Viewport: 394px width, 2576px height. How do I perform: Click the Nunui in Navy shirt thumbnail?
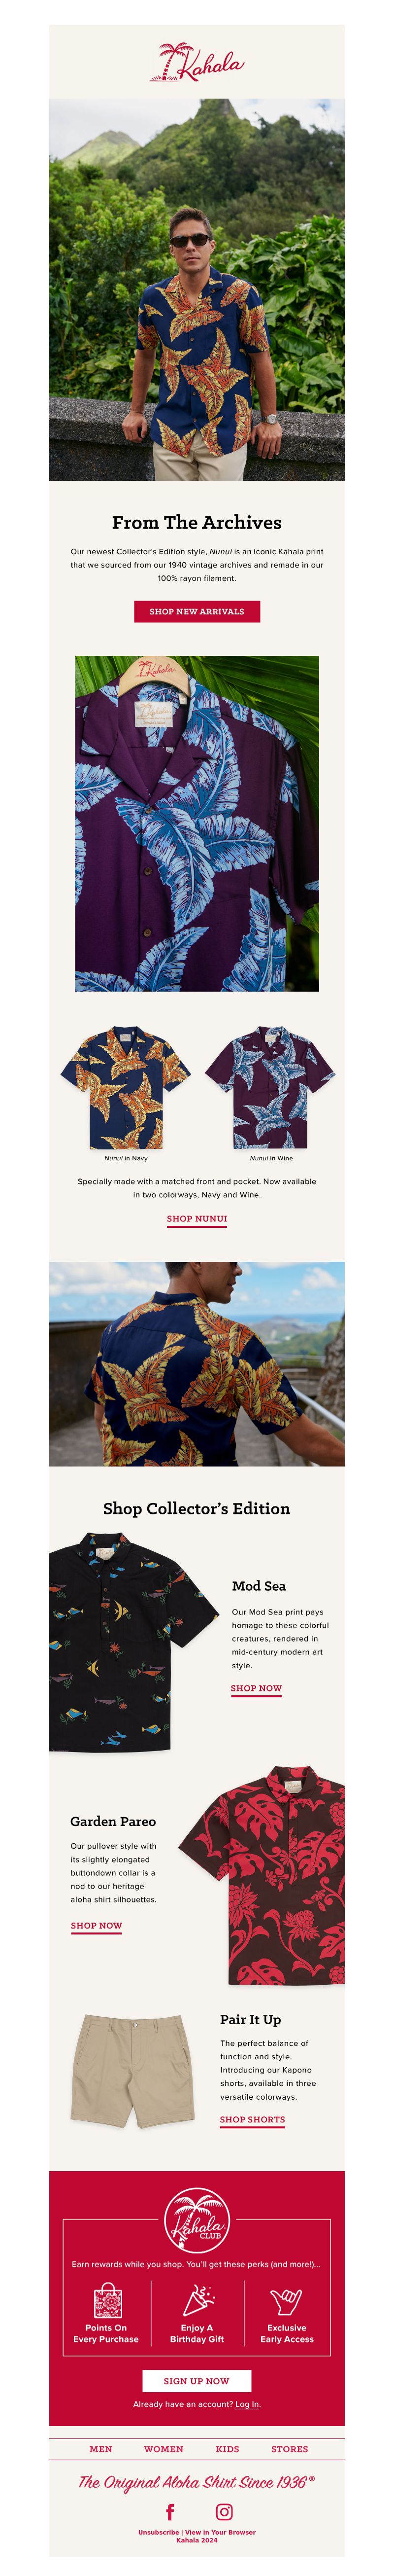[126, 1088]
